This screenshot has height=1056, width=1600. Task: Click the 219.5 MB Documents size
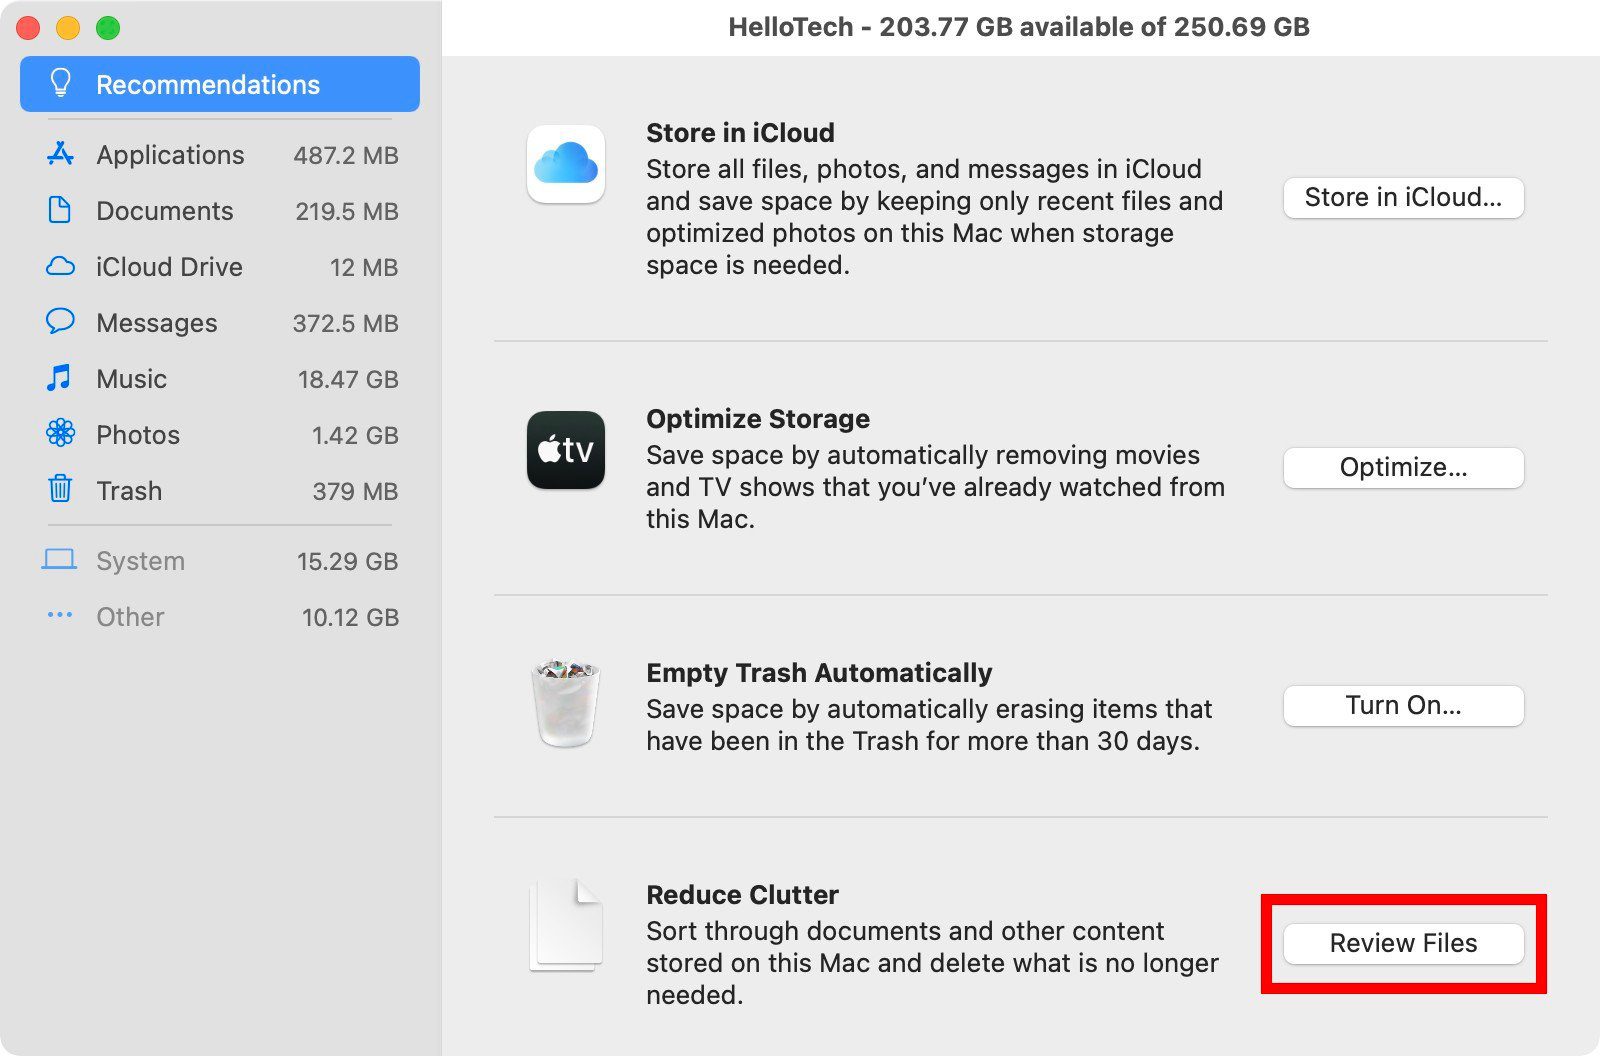pos(347,211)
